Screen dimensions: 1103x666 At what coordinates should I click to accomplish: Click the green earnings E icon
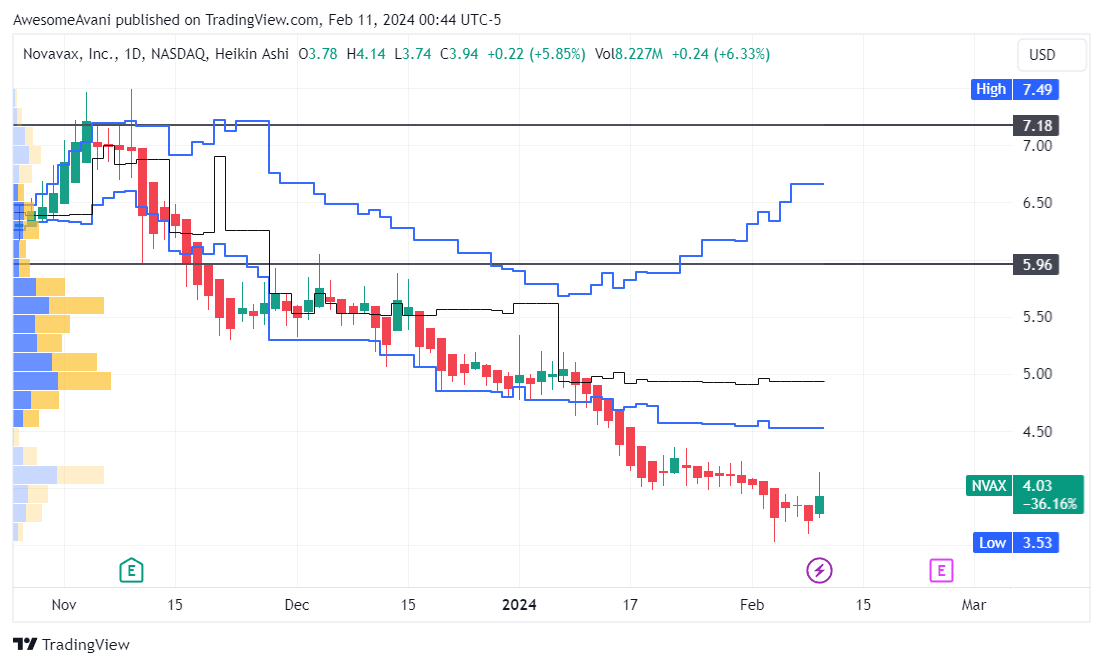(132, 570)
